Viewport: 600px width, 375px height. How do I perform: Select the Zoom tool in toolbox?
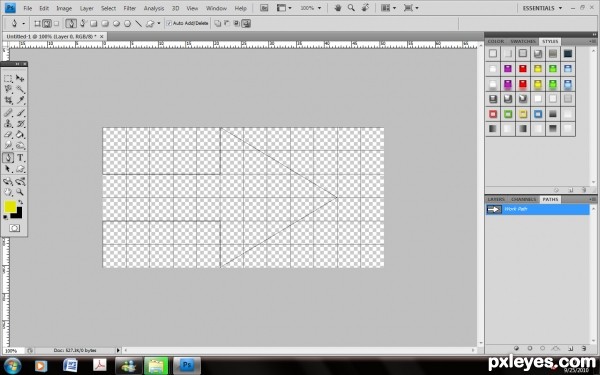(20, 192)
